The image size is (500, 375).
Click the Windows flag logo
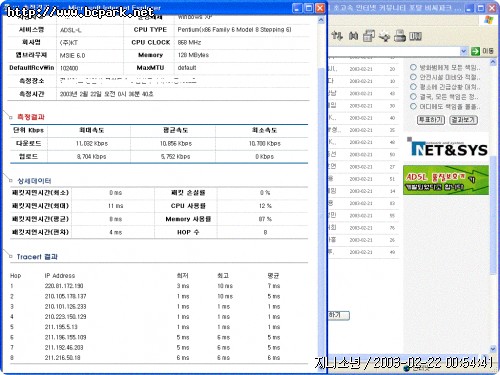tap(488, 20)
